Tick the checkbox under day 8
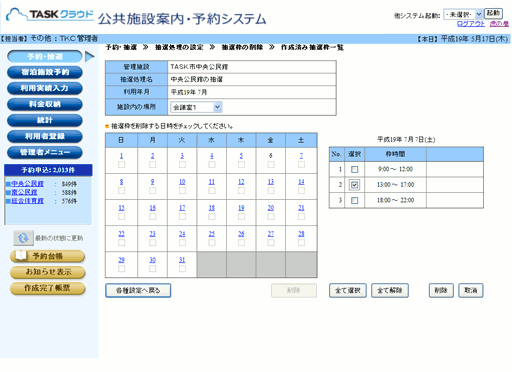512x372 pixels. [x=122, y=190]
